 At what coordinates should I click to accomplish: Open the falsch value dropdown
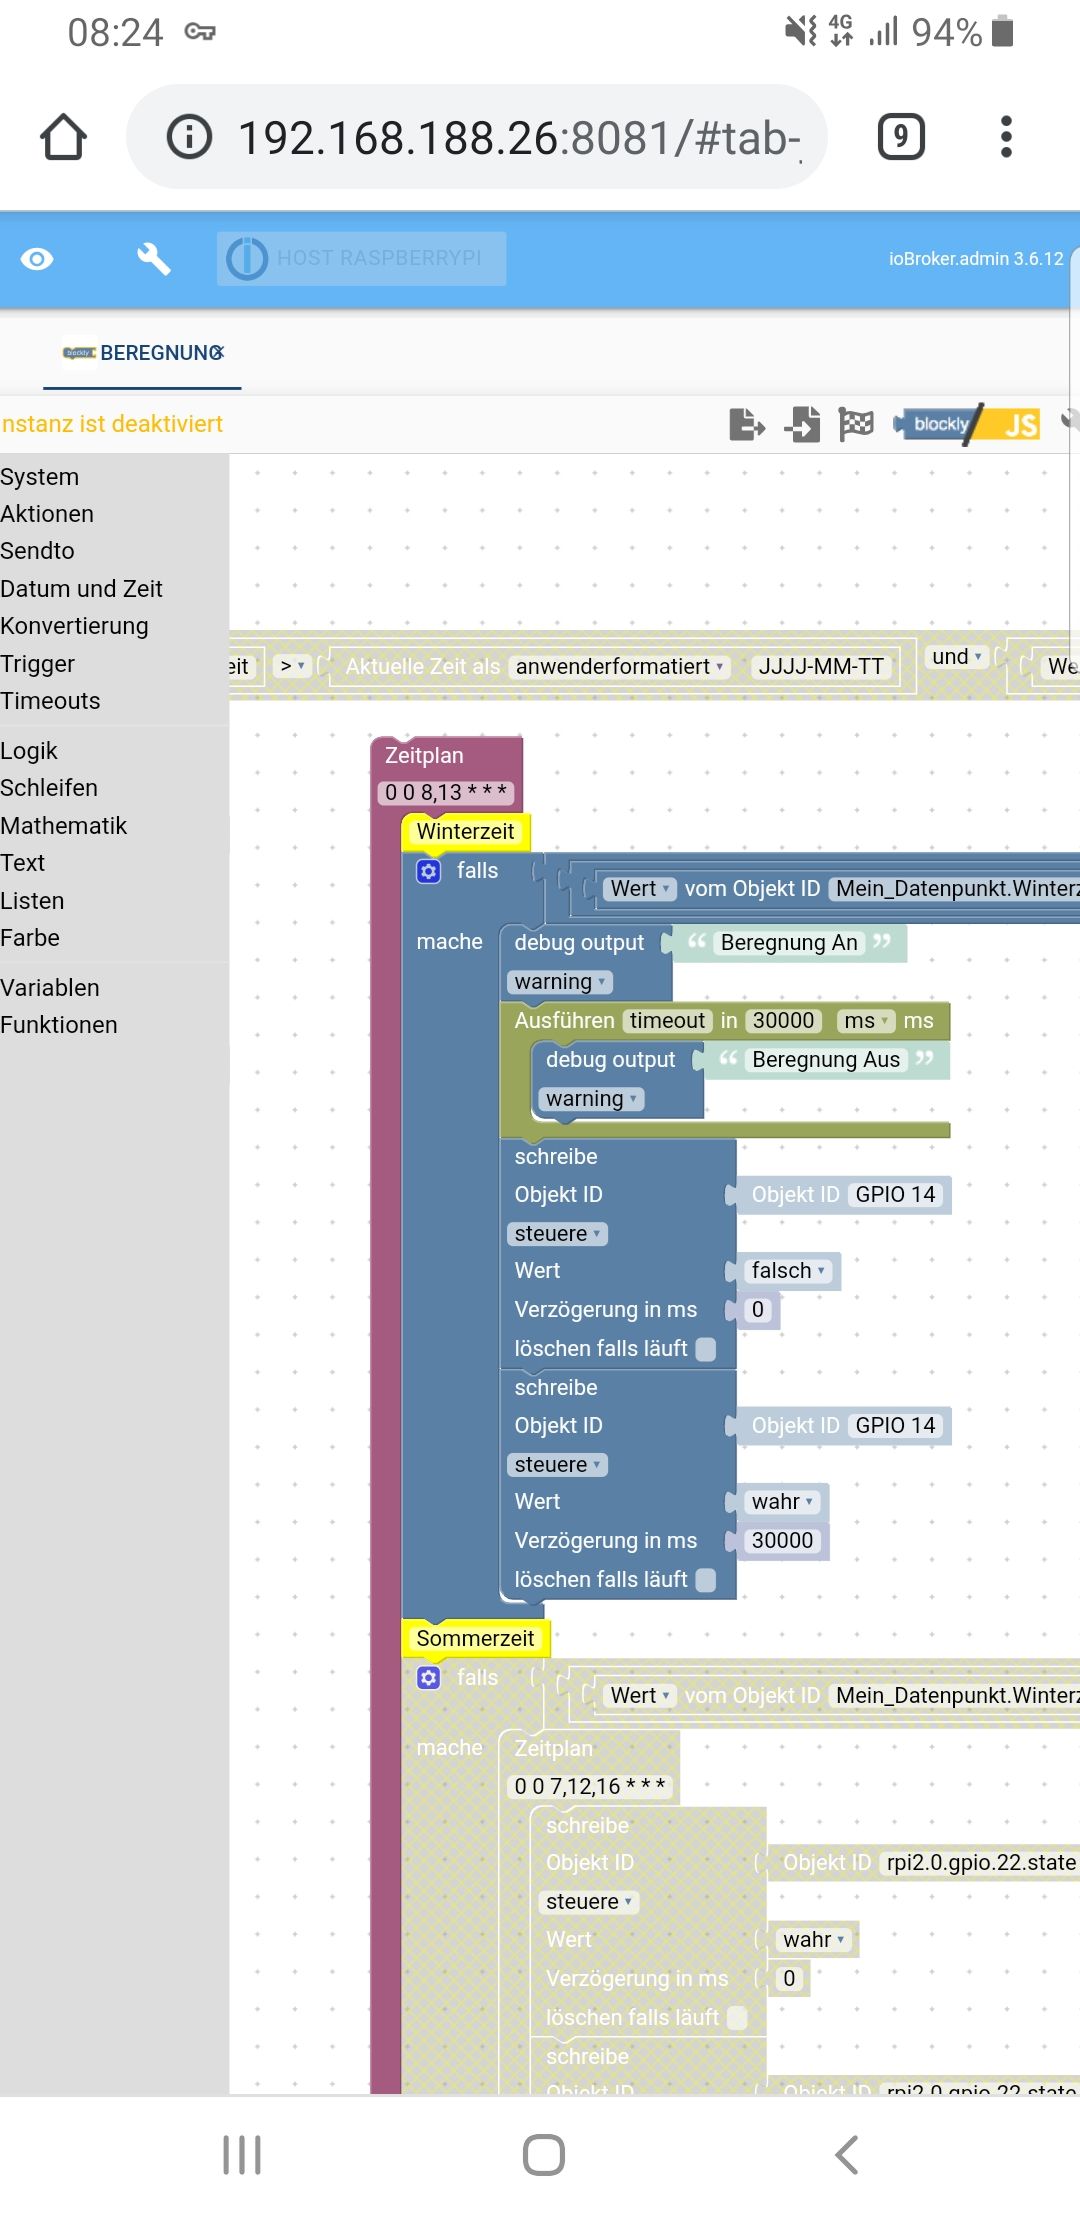[788, 1271]
